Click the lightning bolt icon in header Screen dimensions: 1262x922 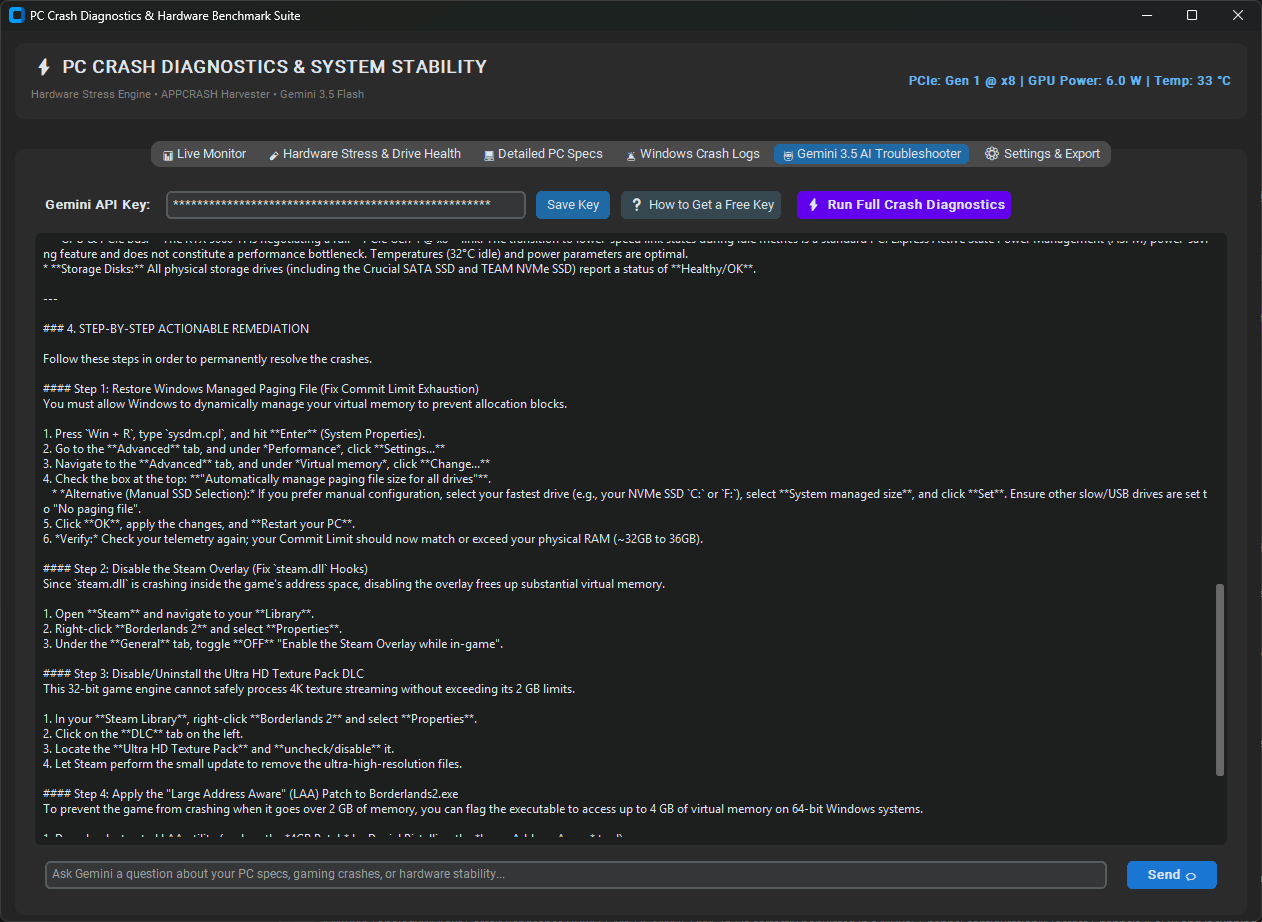pyautogui.click(x=43, y=67)
